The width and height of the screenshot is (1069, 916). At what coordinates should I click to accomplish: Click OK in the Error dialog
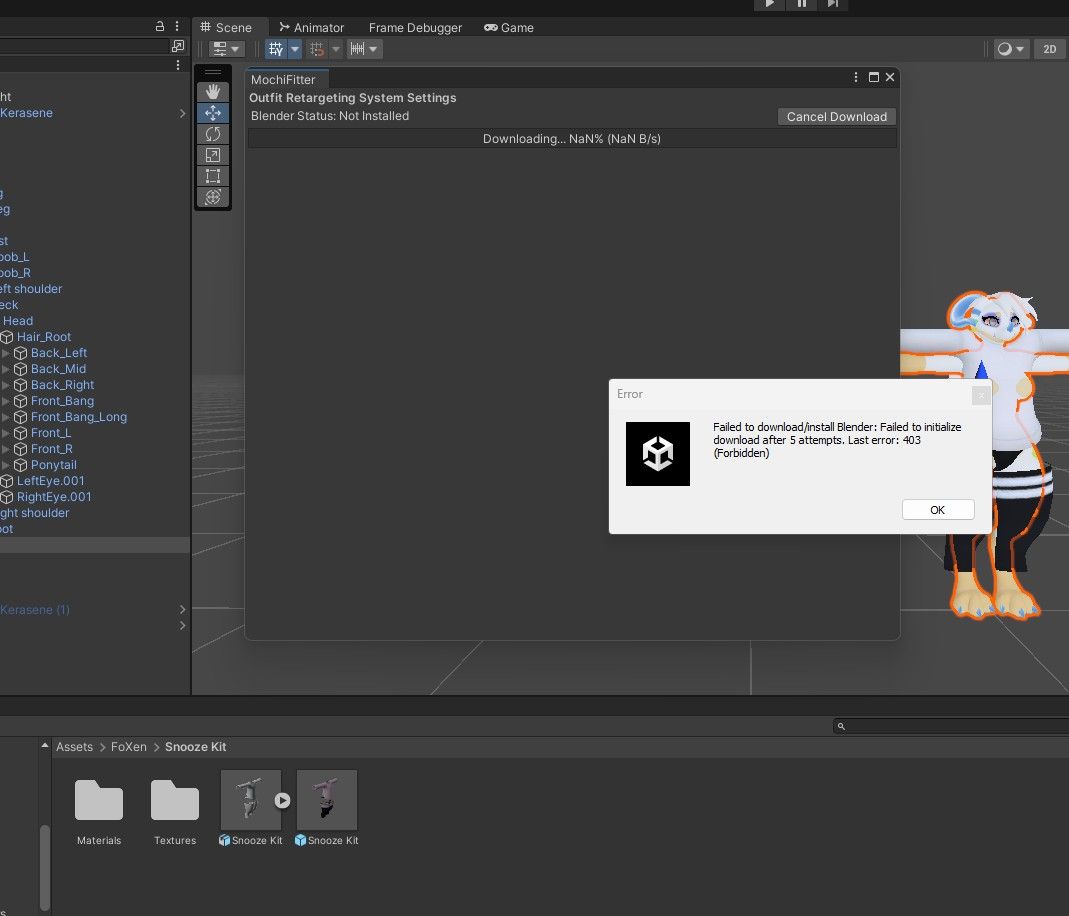click(x=937, y=510)
